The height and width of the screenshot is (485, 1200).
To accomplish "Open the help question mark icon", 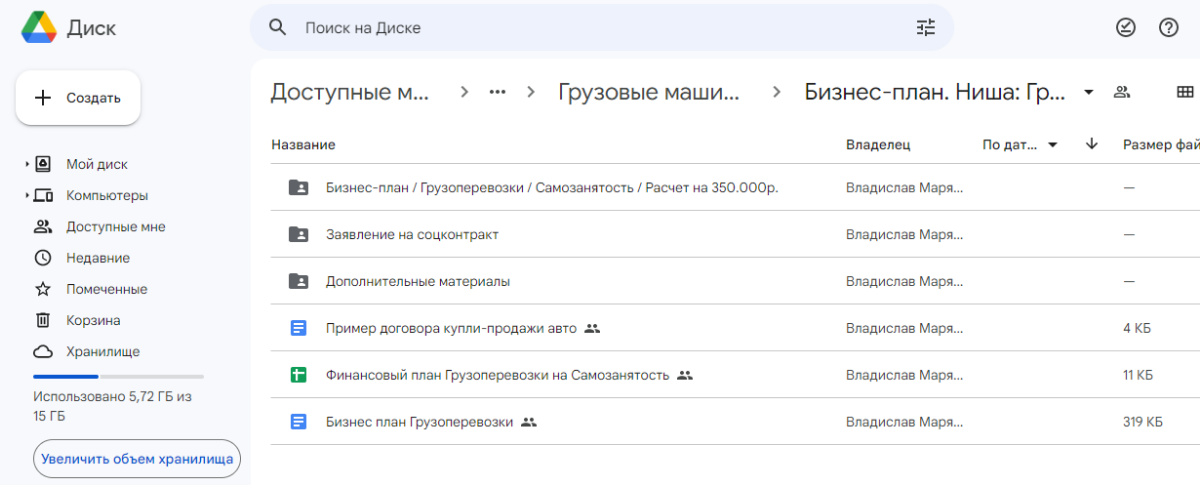I will click(x=1168, y=28).
